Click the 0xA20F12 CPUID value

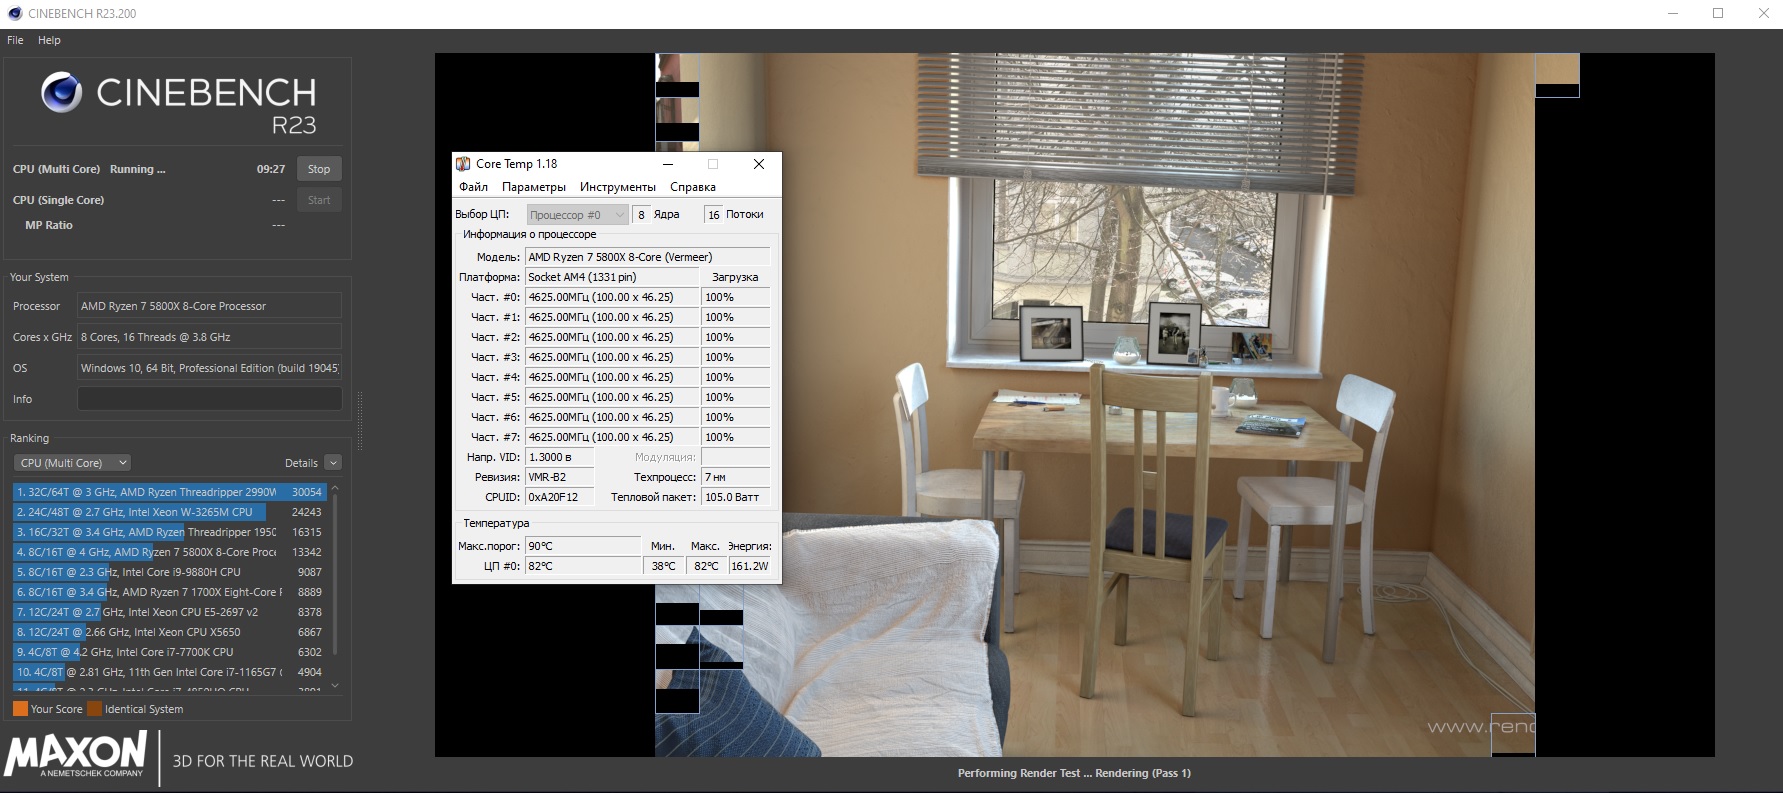[x=560, y=497]
